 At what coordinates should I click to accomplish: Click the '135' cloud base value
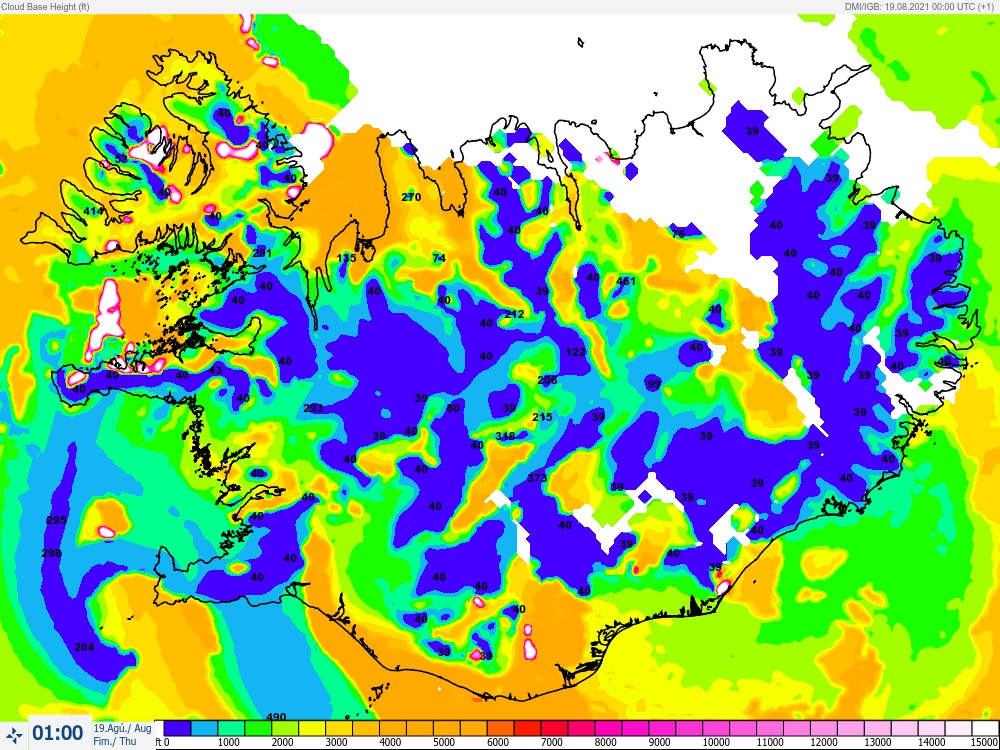346,258
